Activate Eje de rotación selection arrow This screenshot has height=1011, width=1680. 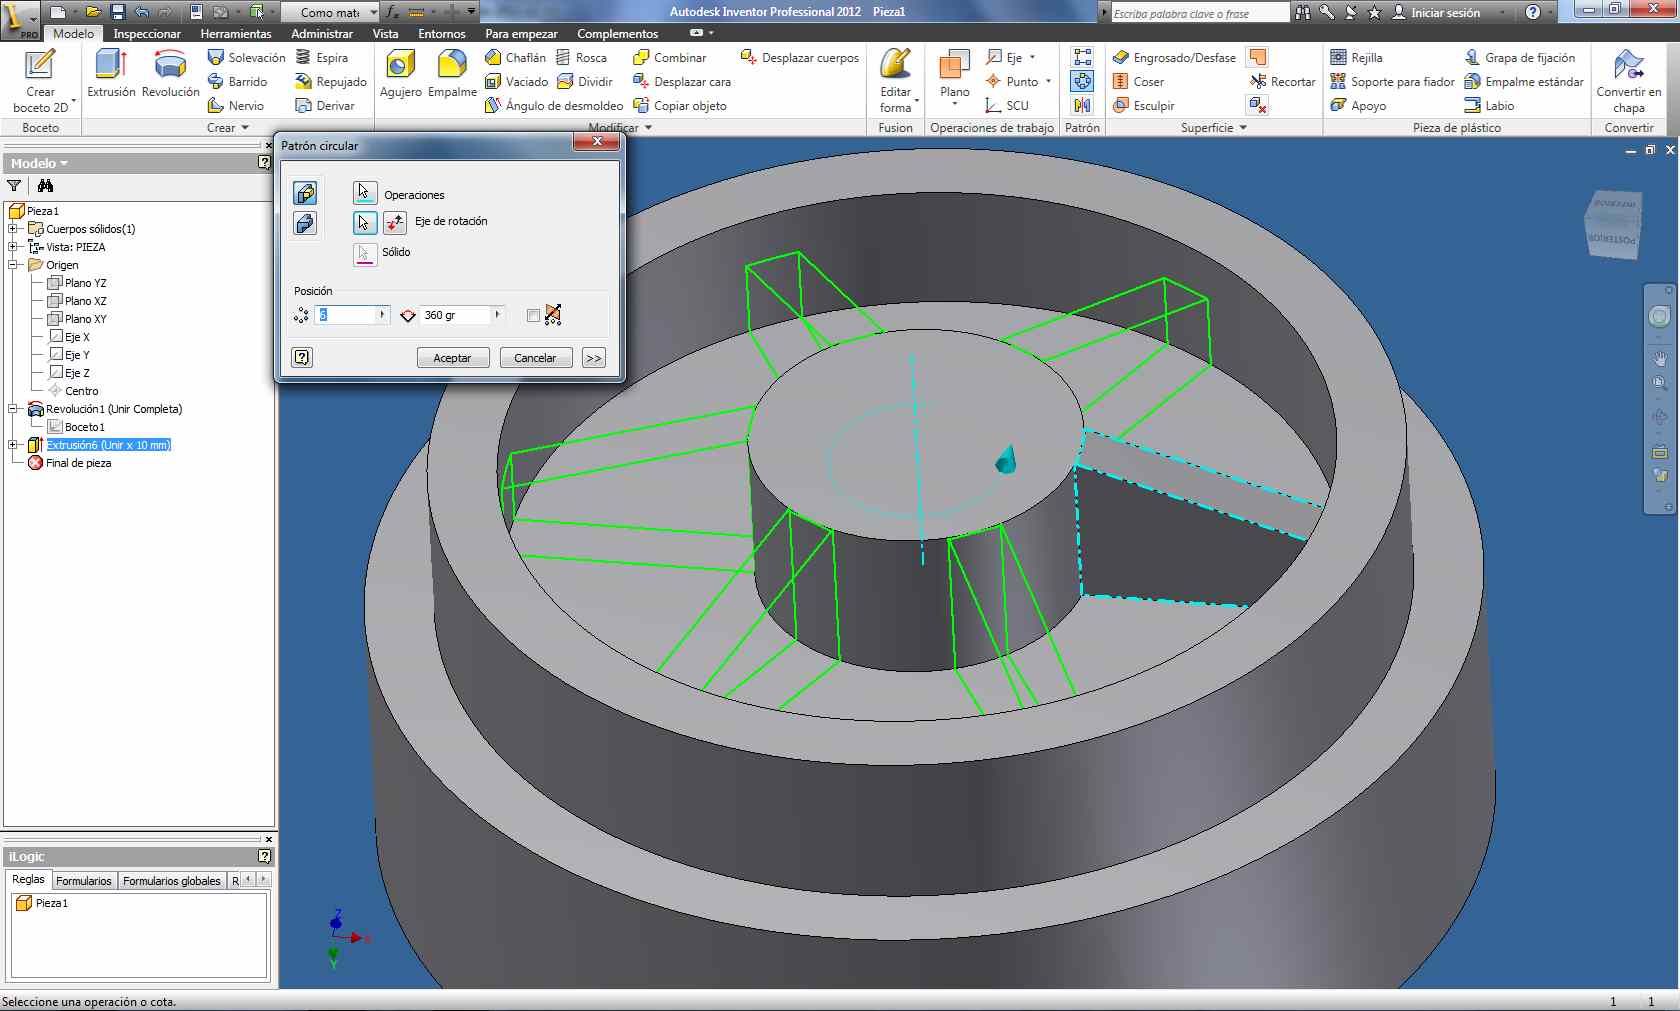[x=364, y=222]
